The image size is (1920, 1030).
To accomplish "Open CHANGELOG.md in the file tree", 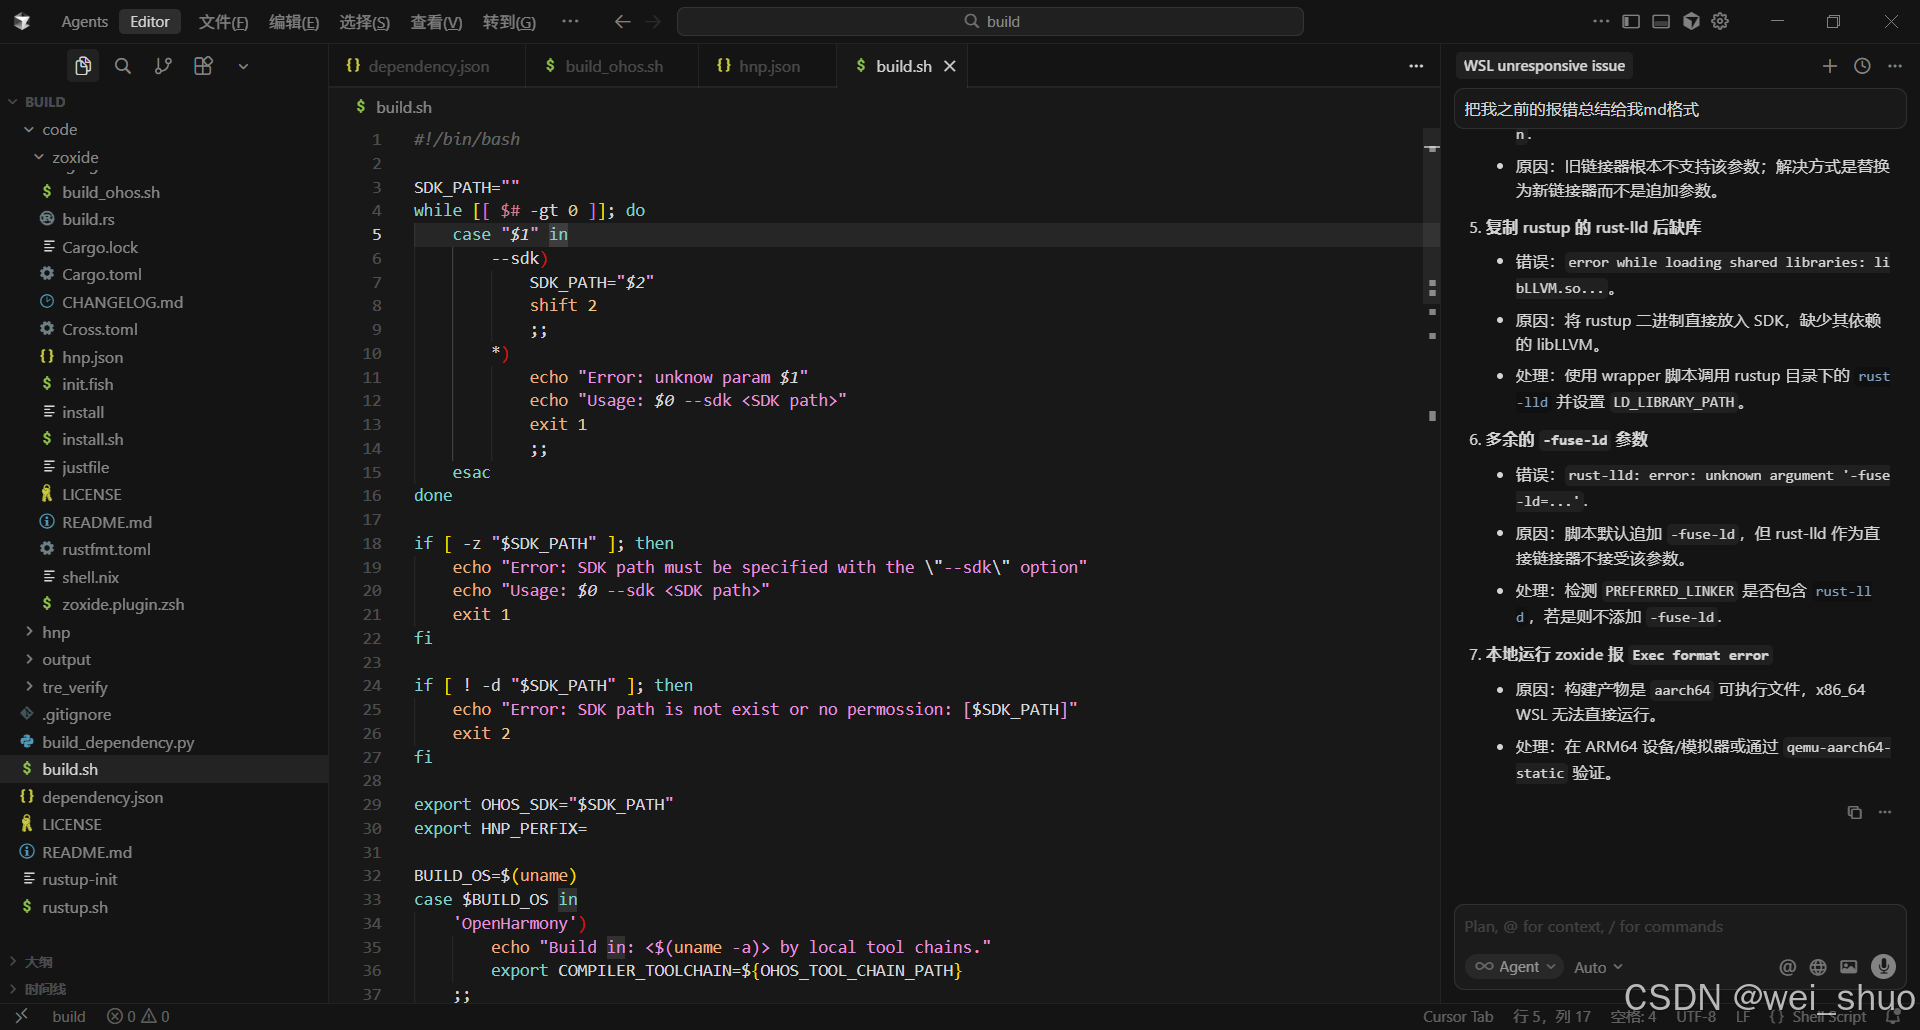I will pyautogui.click(x=122, y=302).
